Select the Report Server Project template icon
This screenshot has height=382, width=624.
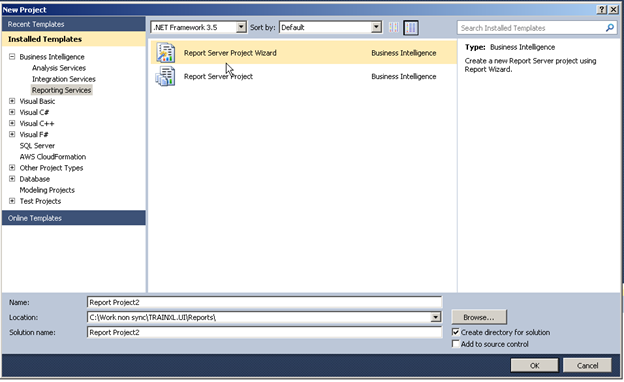[165, 76]
